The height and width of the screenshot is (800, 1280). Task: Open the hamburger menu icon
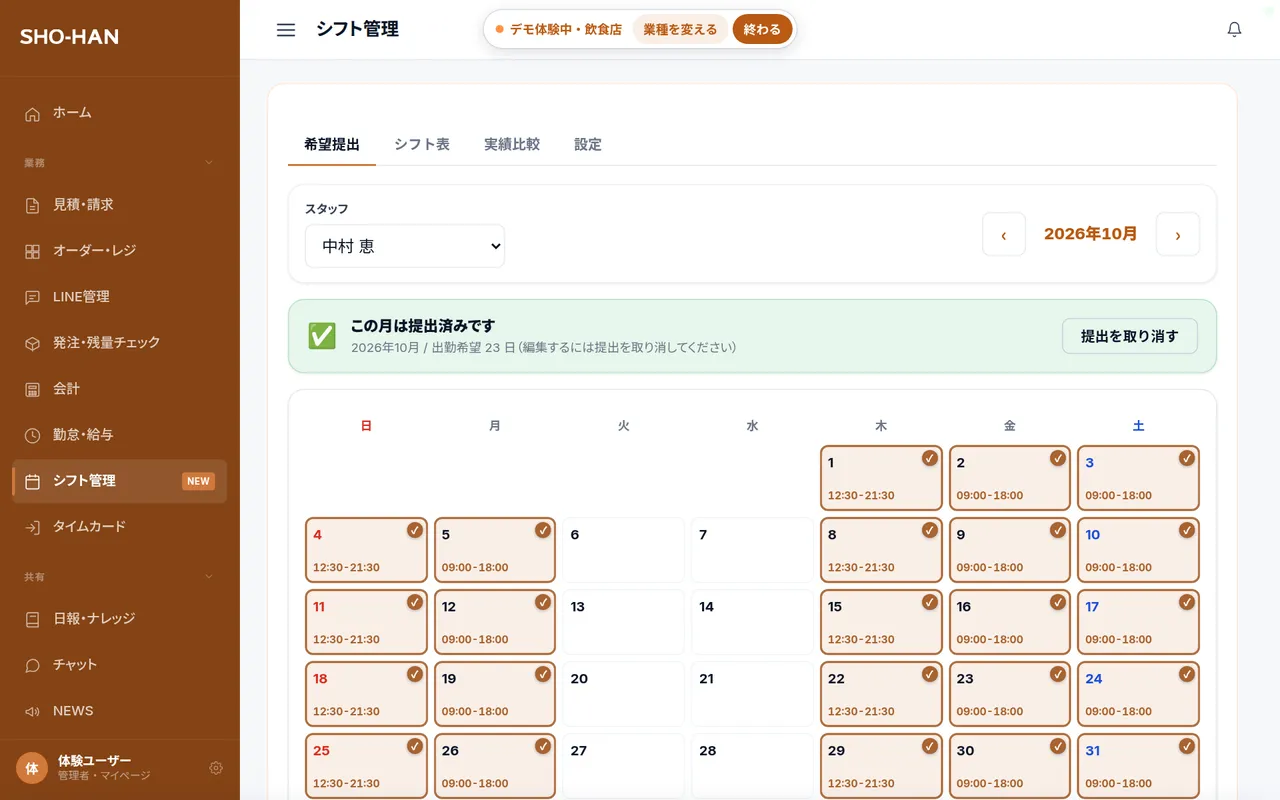coord(286,30)
